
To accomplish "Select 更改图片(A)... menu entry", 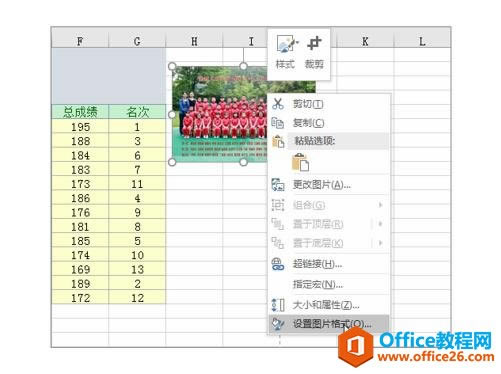I will click(328, 184).
